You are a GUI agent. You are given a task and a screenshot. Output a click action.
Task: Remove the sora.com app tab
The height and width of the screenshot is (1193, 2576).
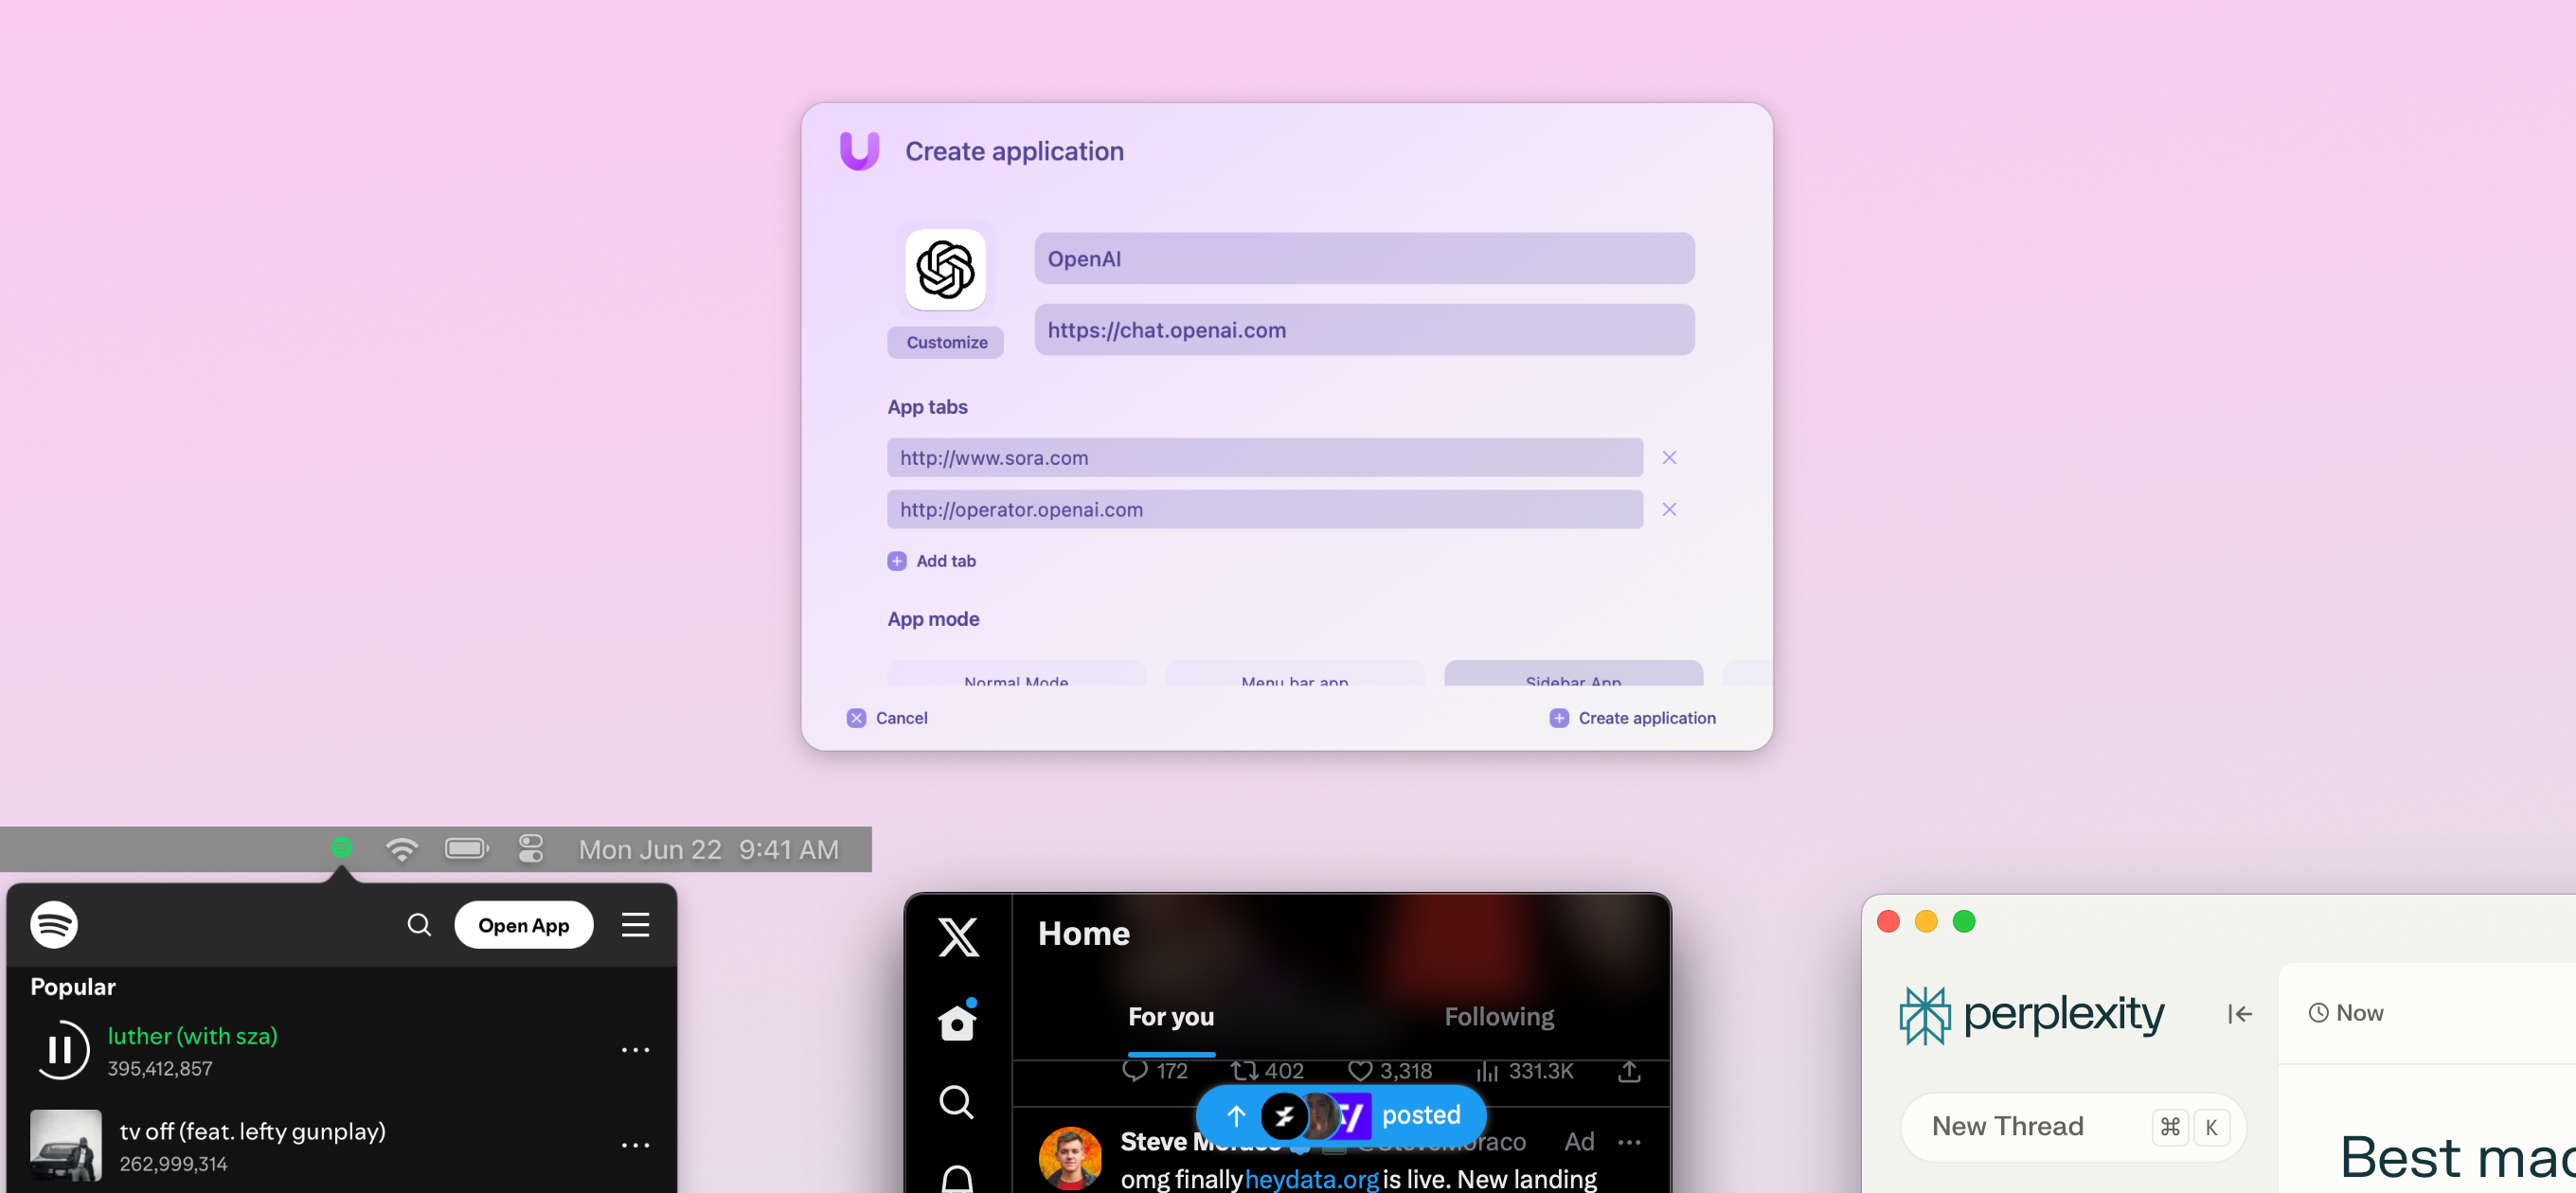(1669, 458)
